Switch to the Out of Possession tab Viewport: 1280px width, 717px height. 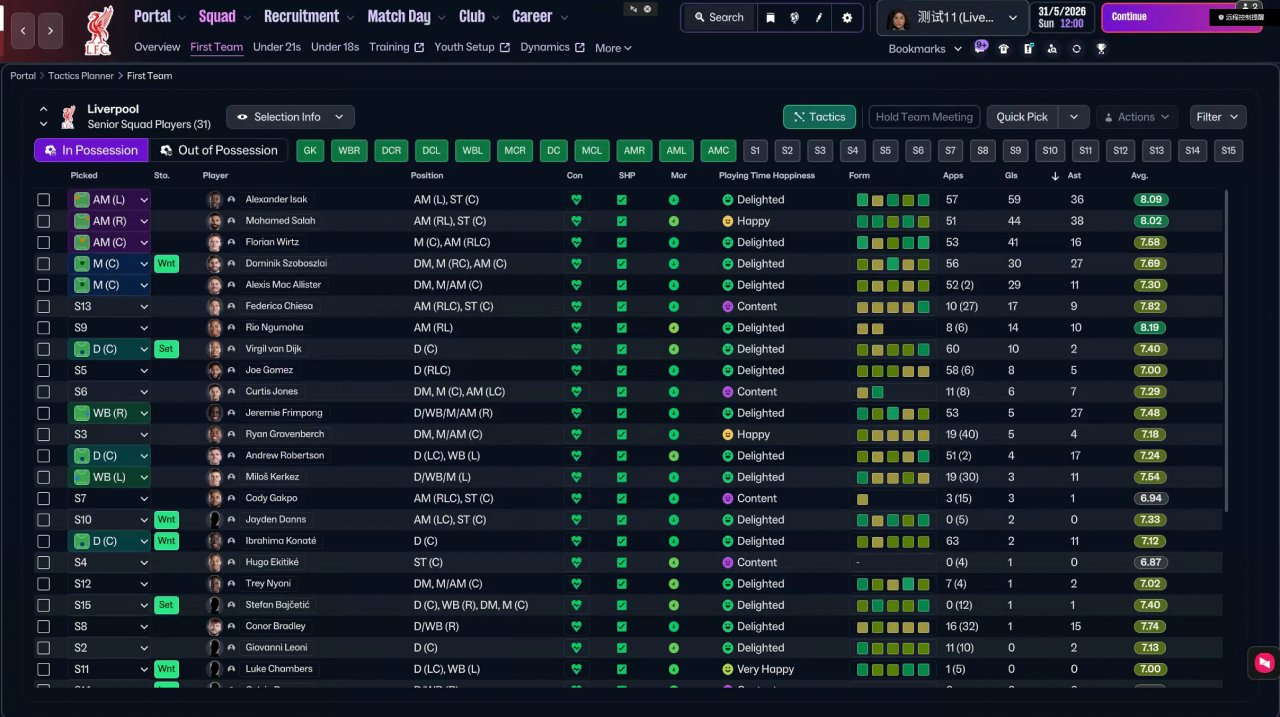218,150
